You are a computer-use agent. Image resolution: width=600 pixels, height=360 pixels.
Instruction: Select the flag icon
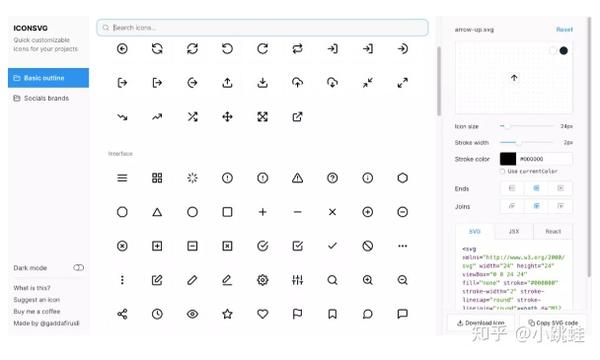[x=297, y=314]
